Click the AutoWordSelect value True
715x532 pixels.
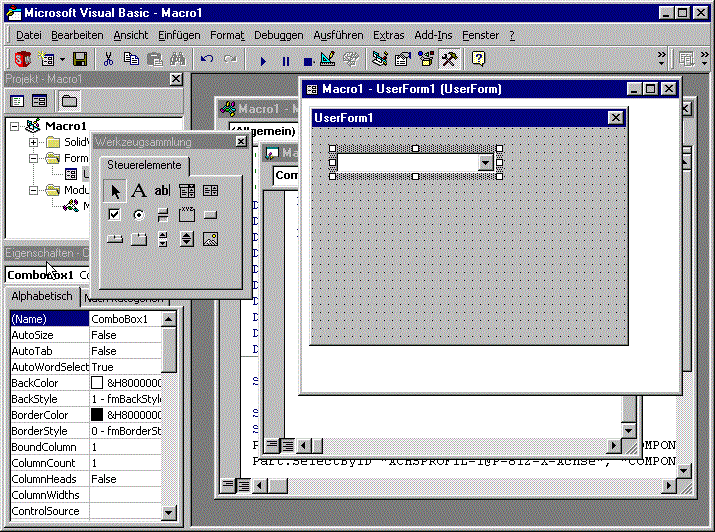(x=125, y=367)
